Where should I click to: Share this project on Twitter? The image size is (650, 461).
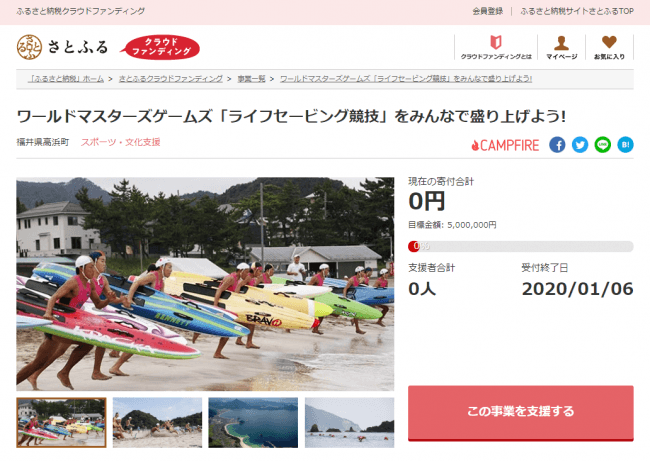pyautogui.click(x=580, y=145)
